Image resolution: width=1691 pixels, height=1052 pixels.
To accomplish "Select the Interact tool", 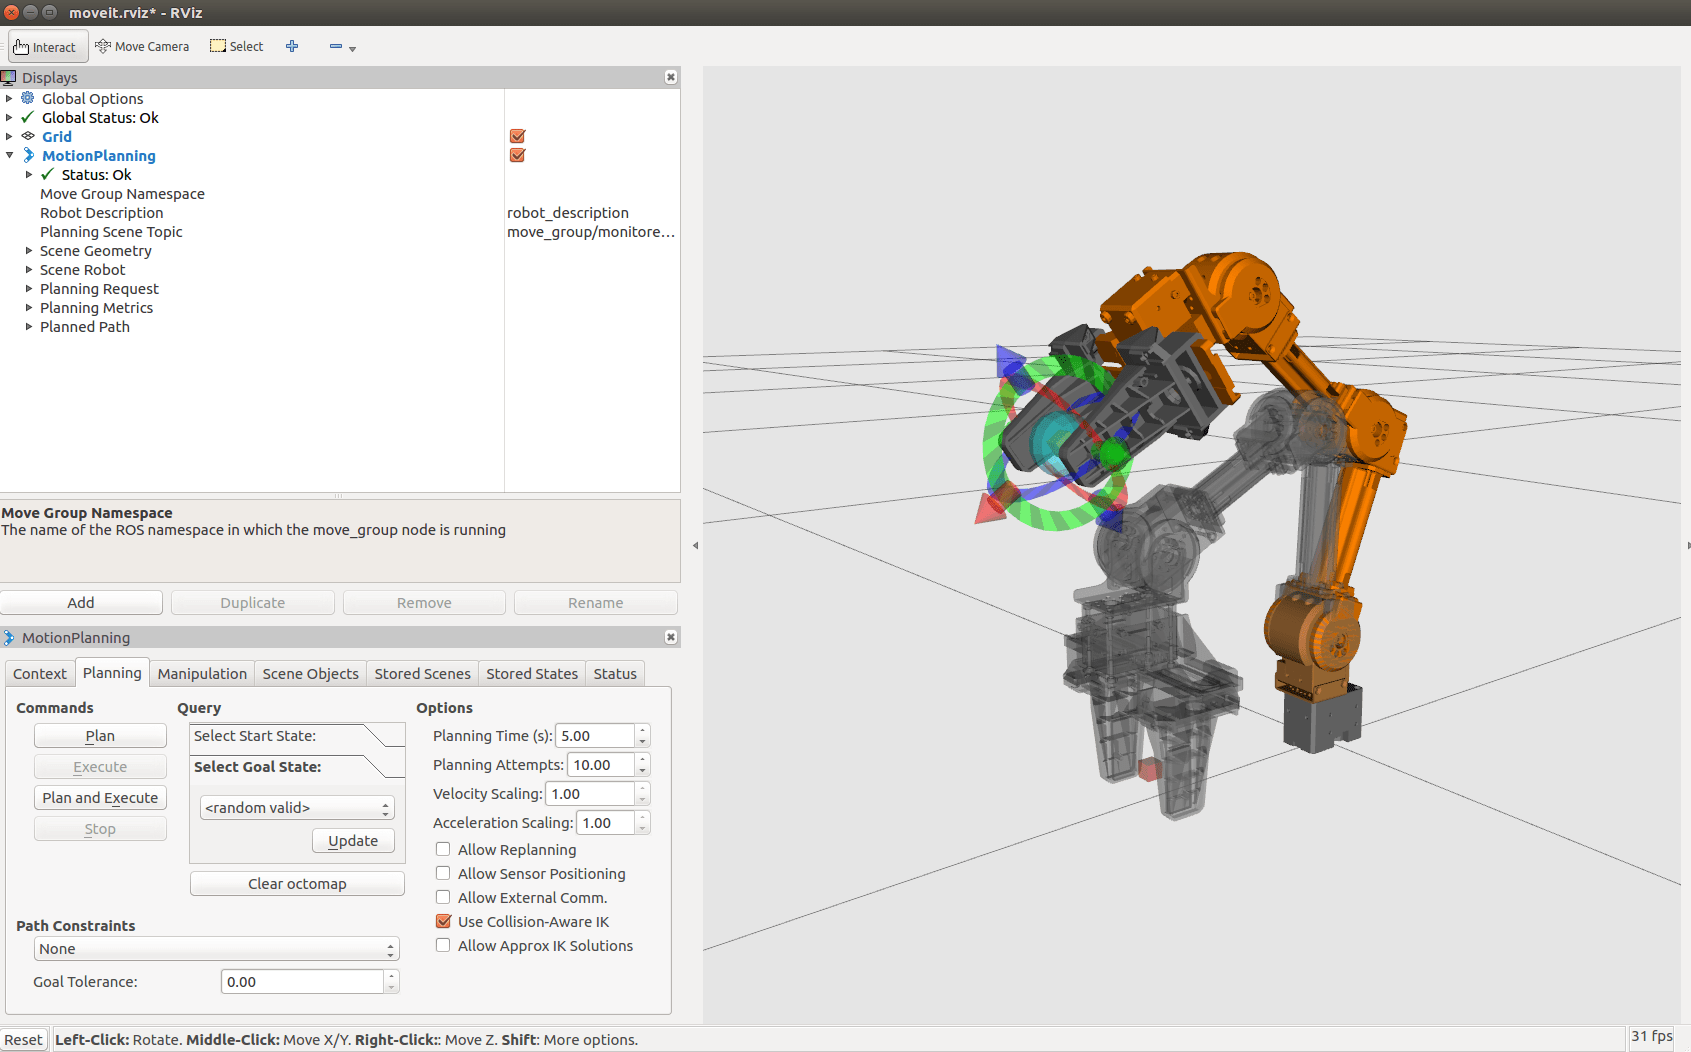I will 47,47.
